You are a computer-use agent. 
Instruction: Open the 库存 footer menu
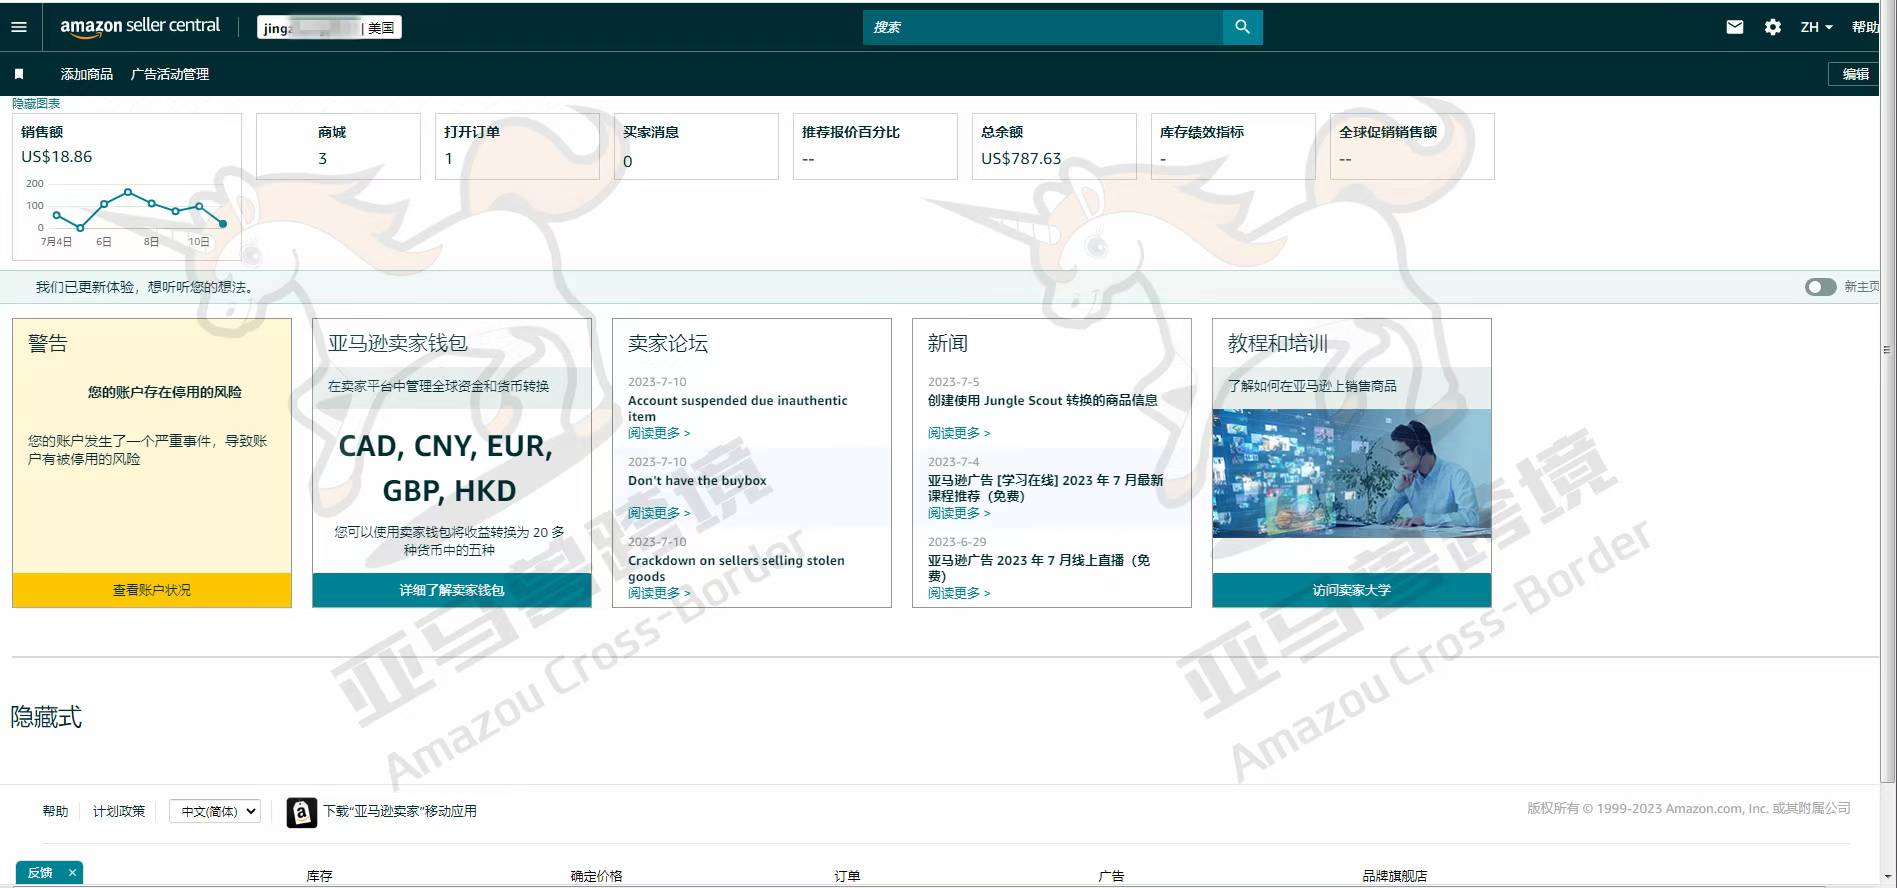point(319,876)
